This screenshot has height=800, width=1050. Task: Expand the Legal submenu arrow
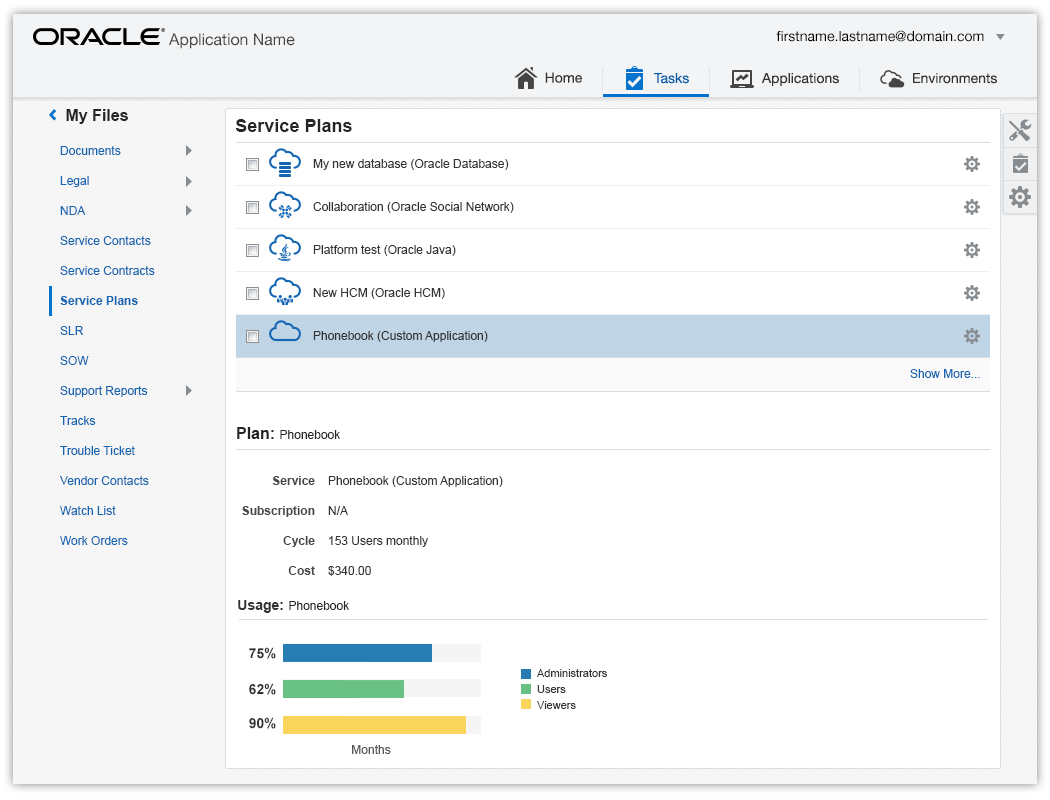[189, 181]
